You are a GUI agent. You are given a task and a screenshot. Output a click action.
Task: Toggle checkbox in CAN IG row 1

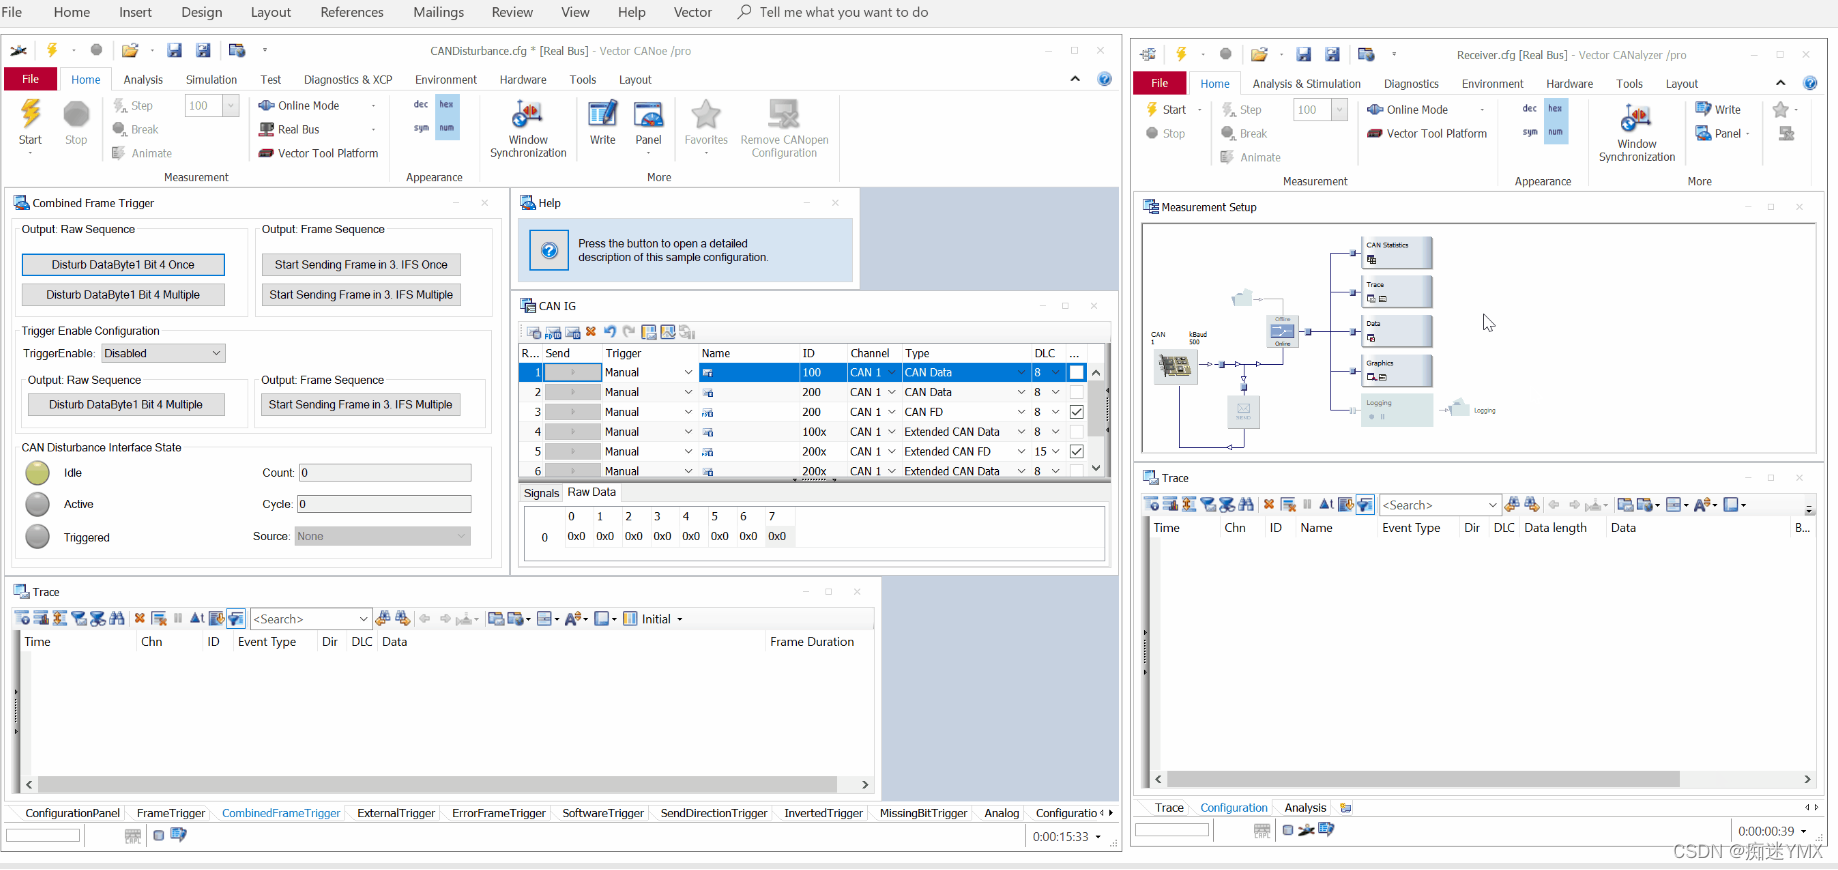tap(1076, 373)
